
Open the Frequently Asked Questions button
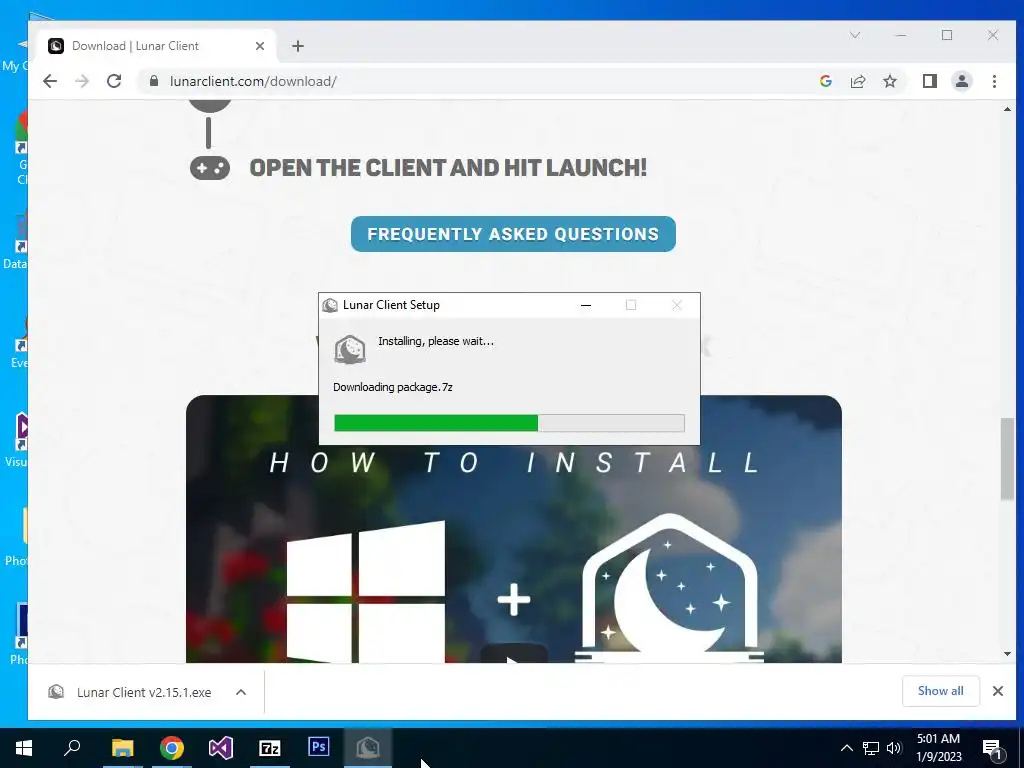(513, 234)
